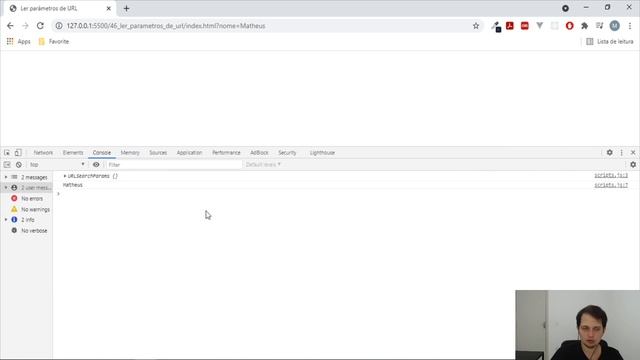This screenshot has width=640, height=360.
Task: Open the record indicator icon in title bar
Action: (x=565, y=8)
